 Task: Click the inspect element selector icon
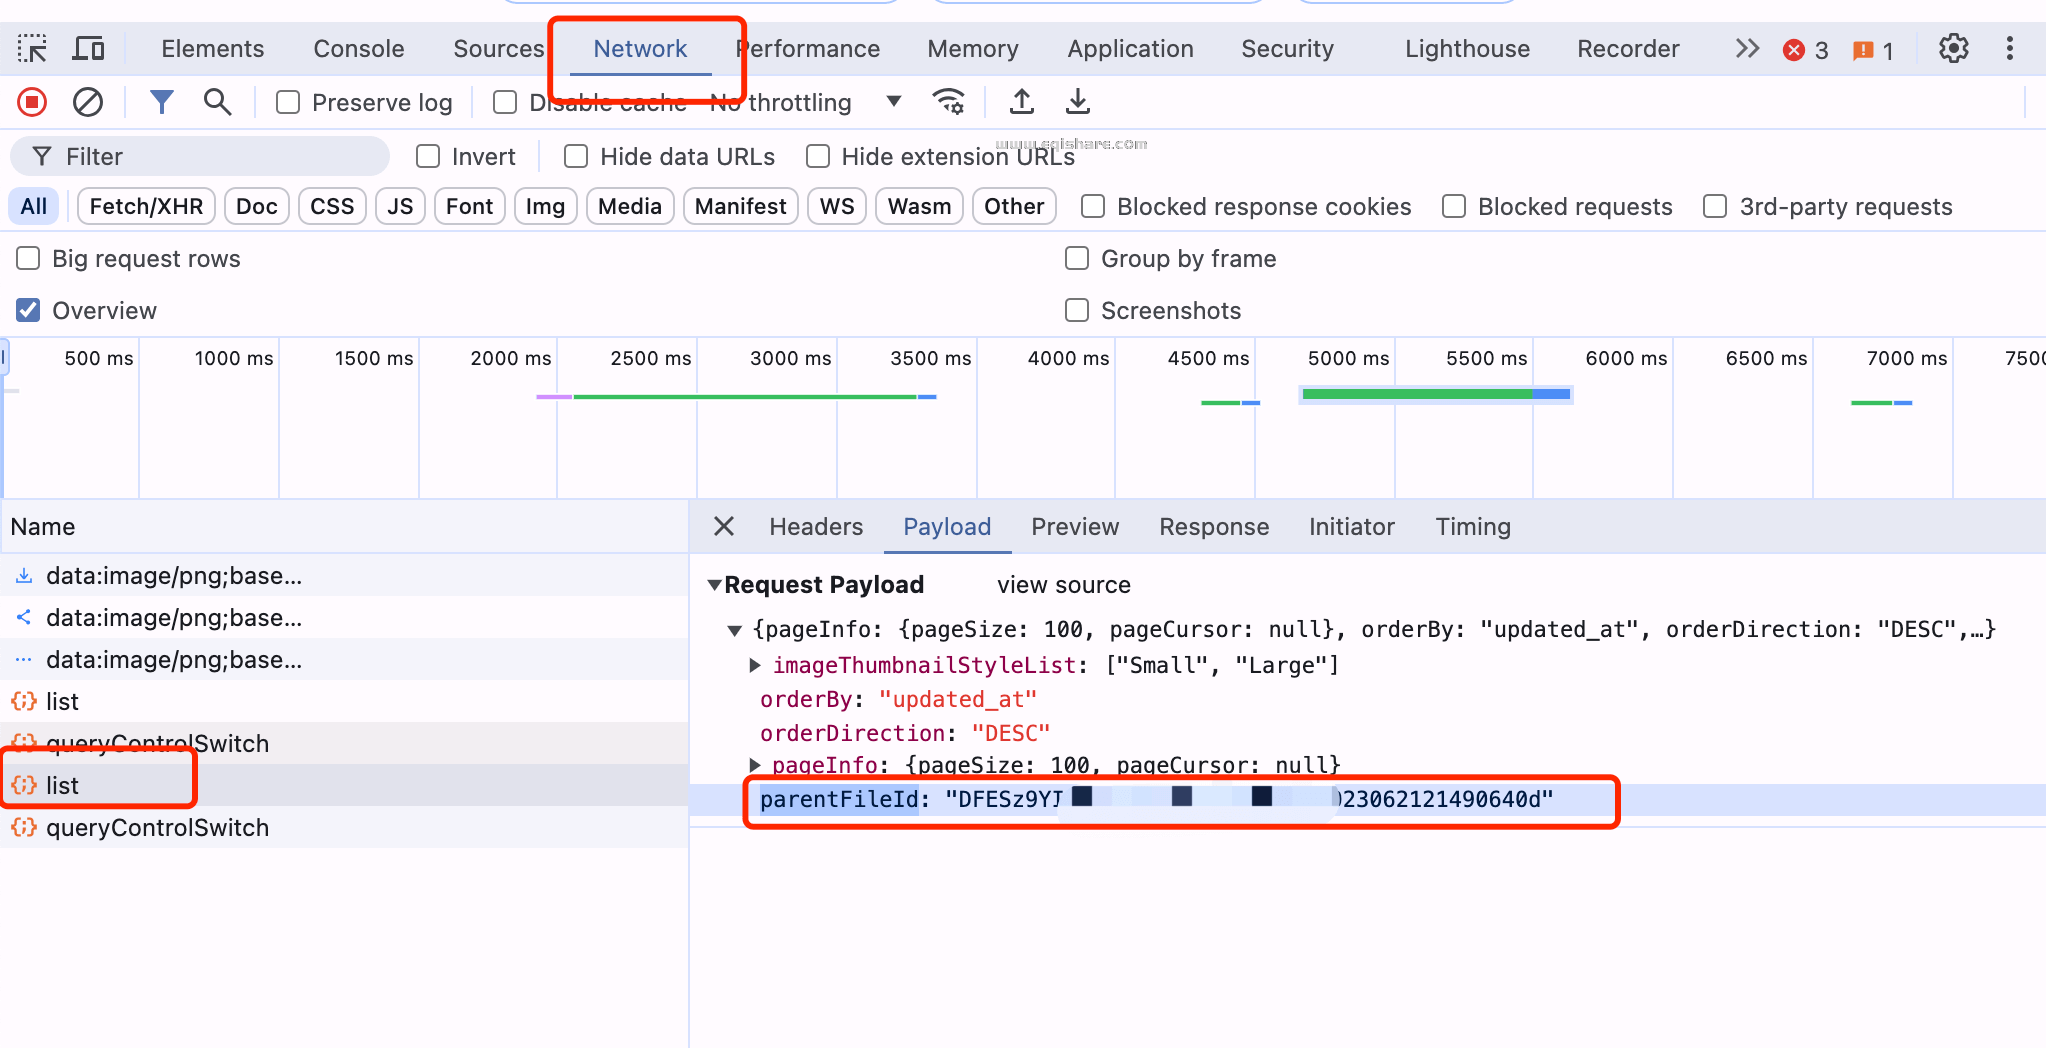coord(32,49)
